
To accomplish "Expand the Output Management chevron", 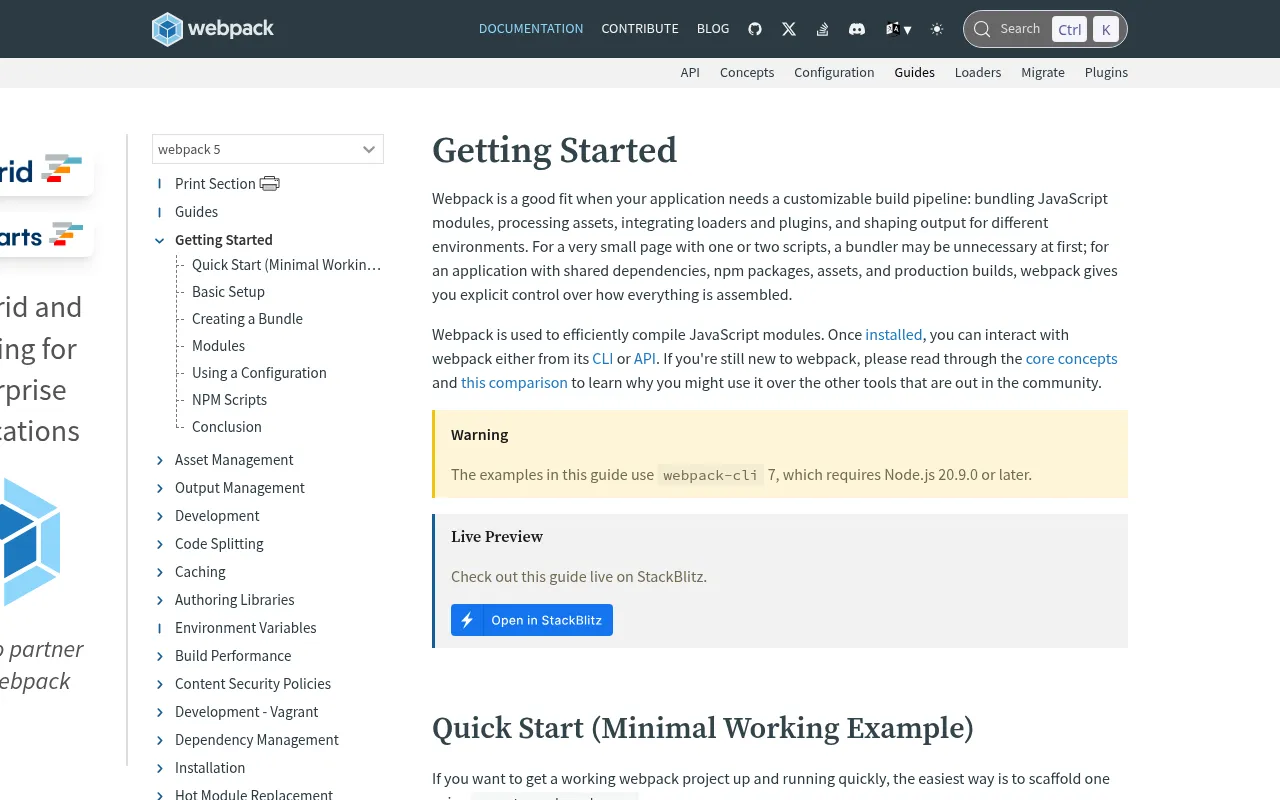I will (160, 488).
